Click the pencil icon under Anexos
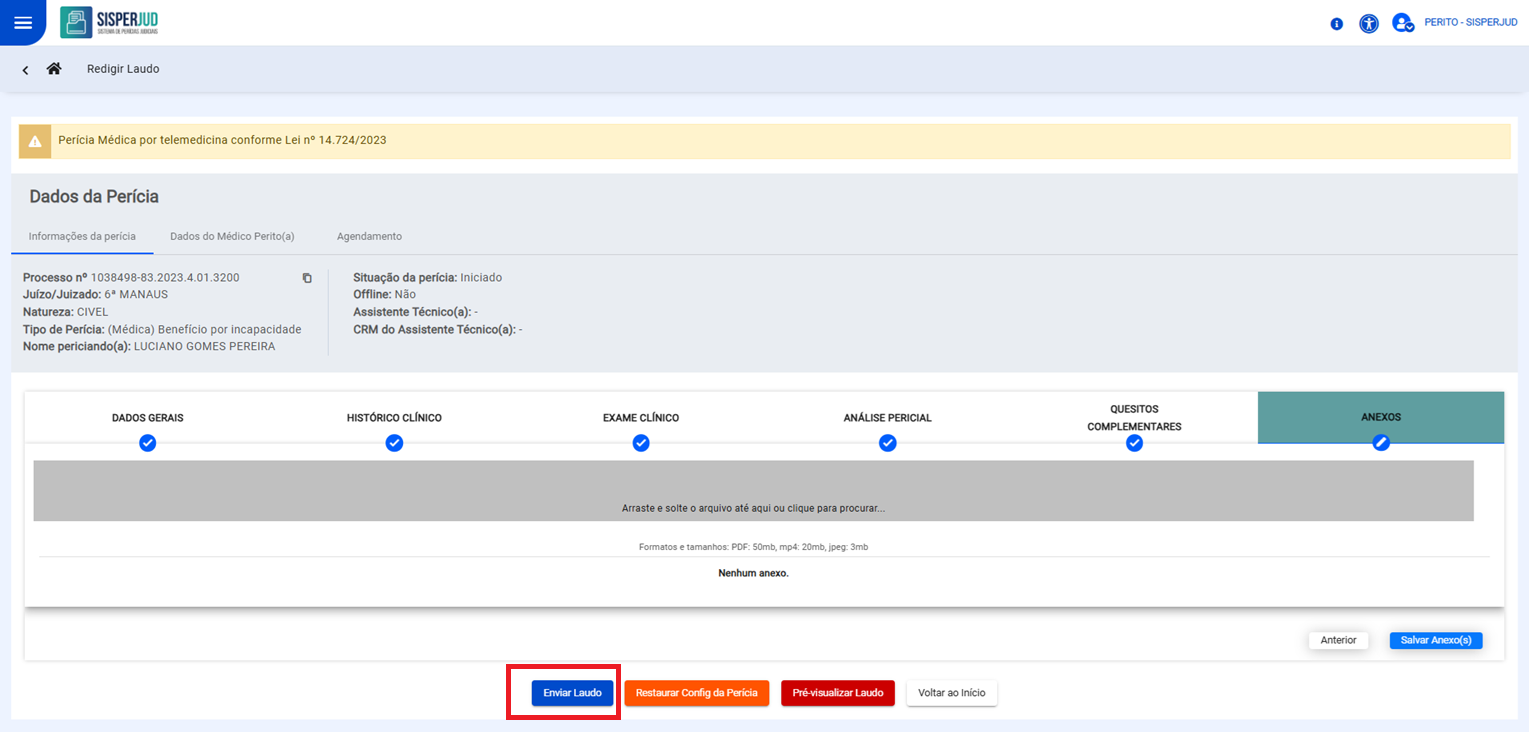Screen dimensions: 1529x732 1381,443
